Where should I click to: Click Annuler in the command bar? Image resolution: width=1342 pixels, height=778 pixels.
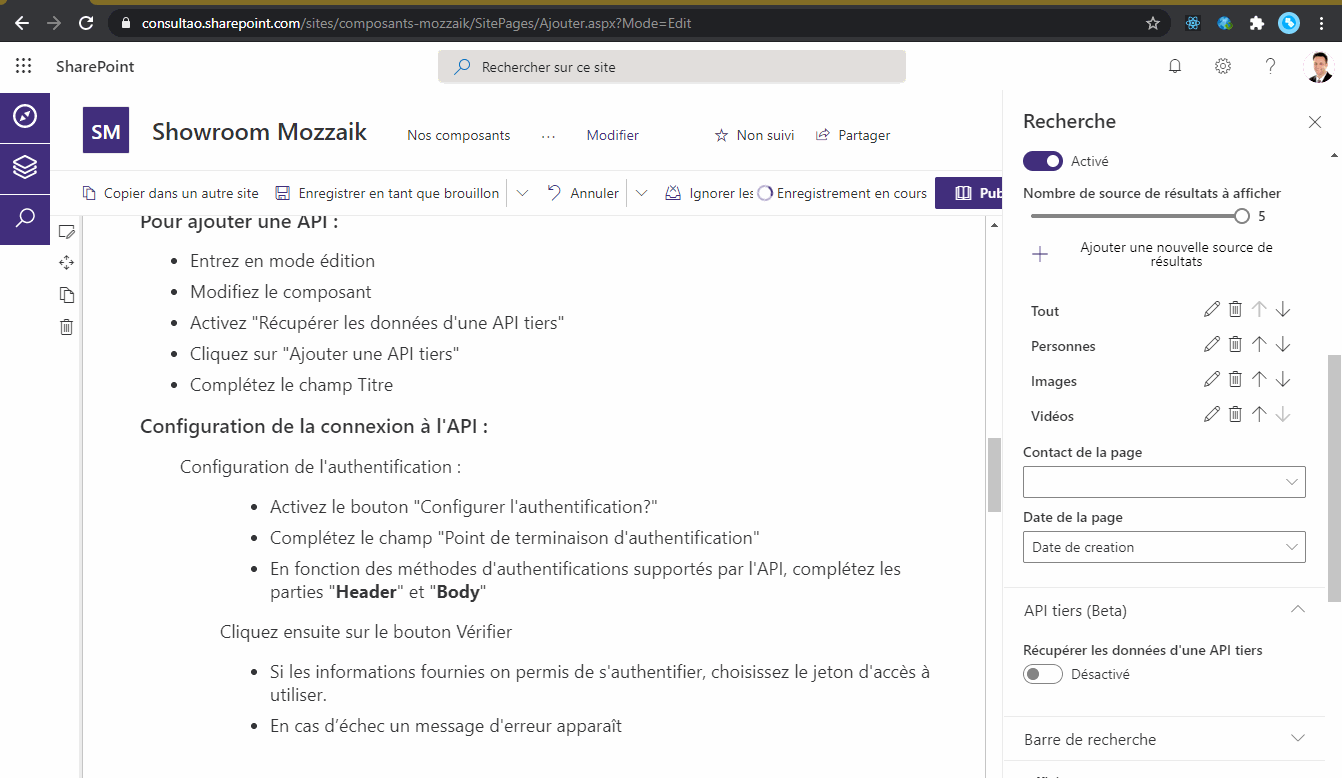[x=584, y=193]
